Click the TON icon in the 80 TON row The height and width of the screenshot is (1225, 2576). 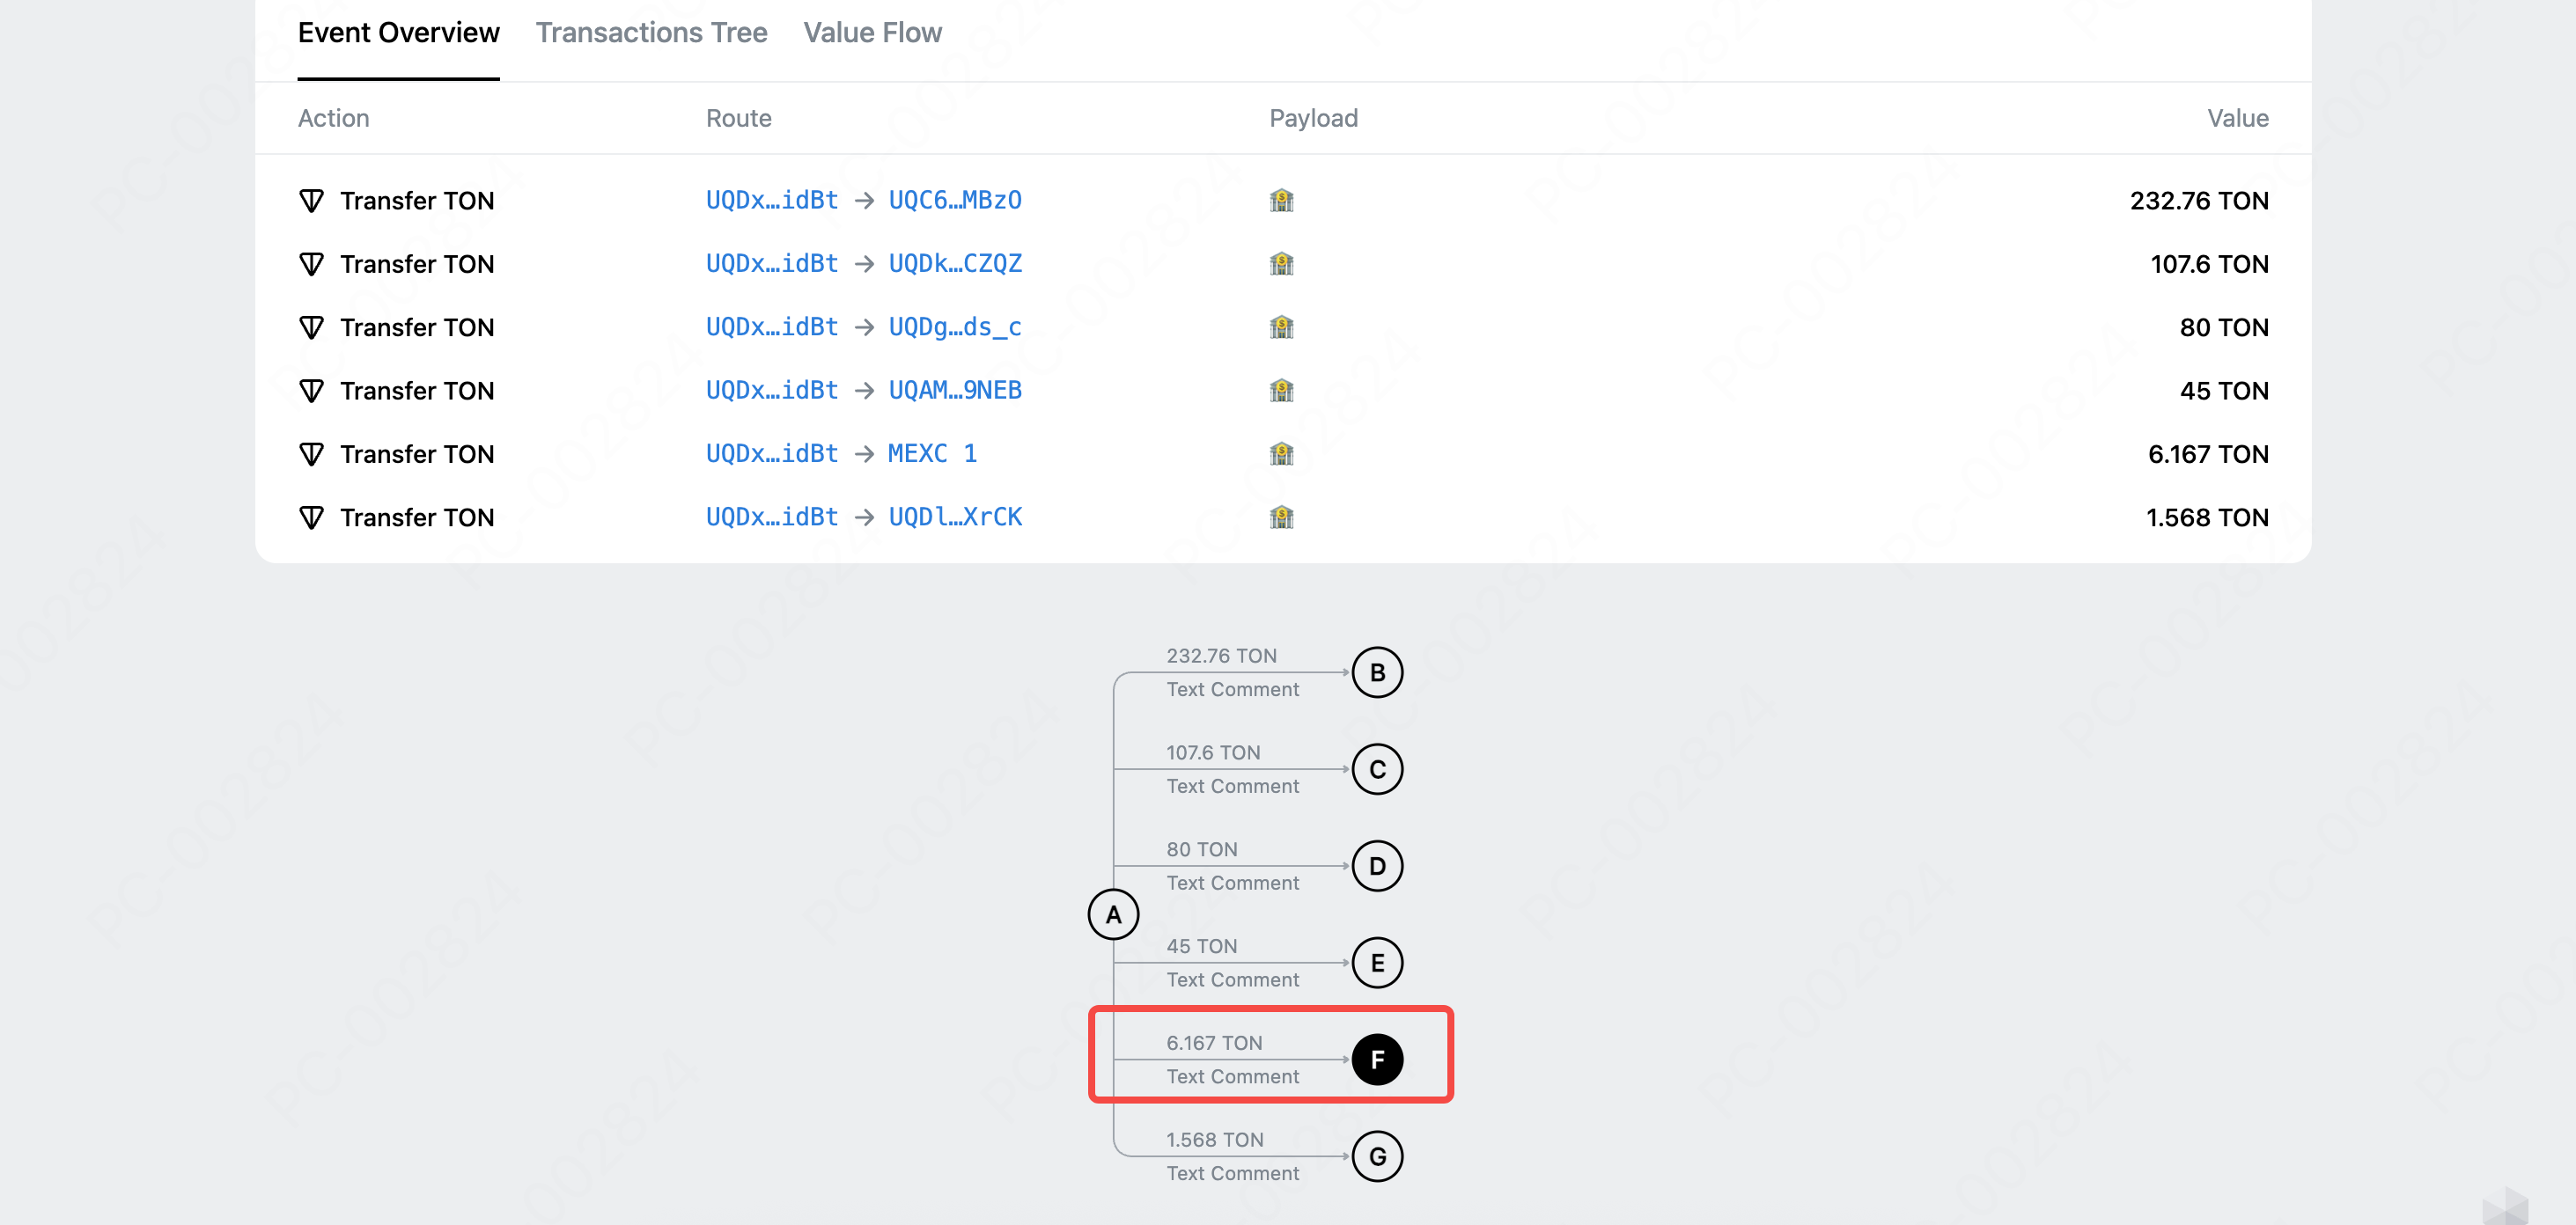tap(311, 327)
